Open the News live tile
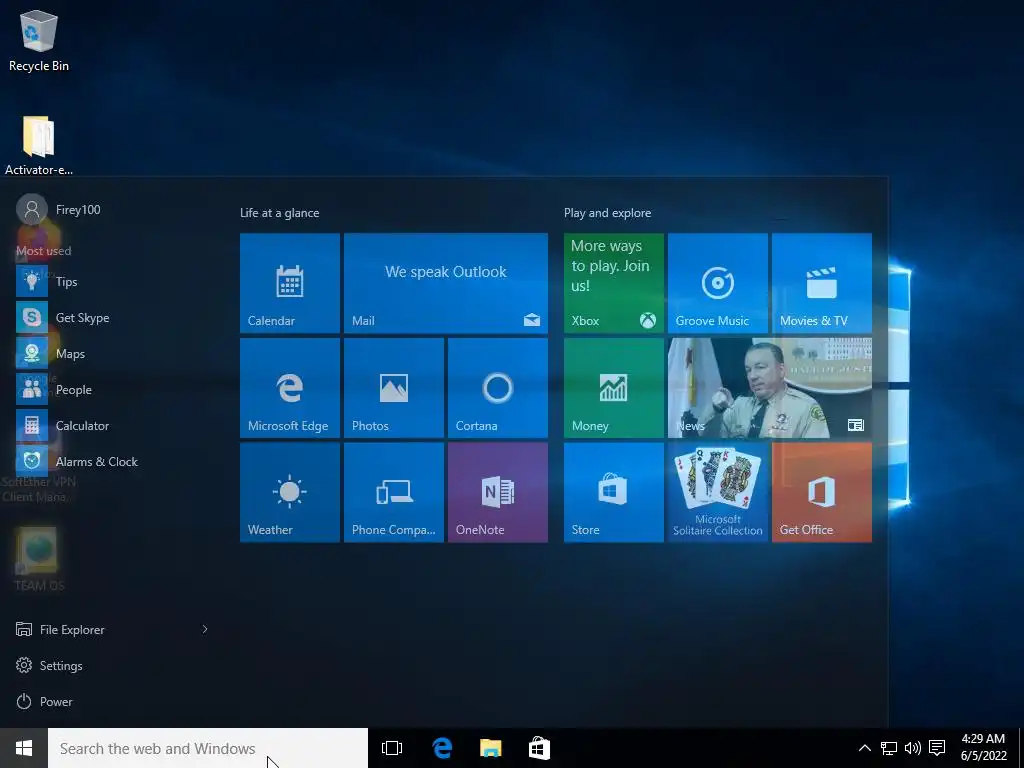1024x768 pixels. point(770,387)
